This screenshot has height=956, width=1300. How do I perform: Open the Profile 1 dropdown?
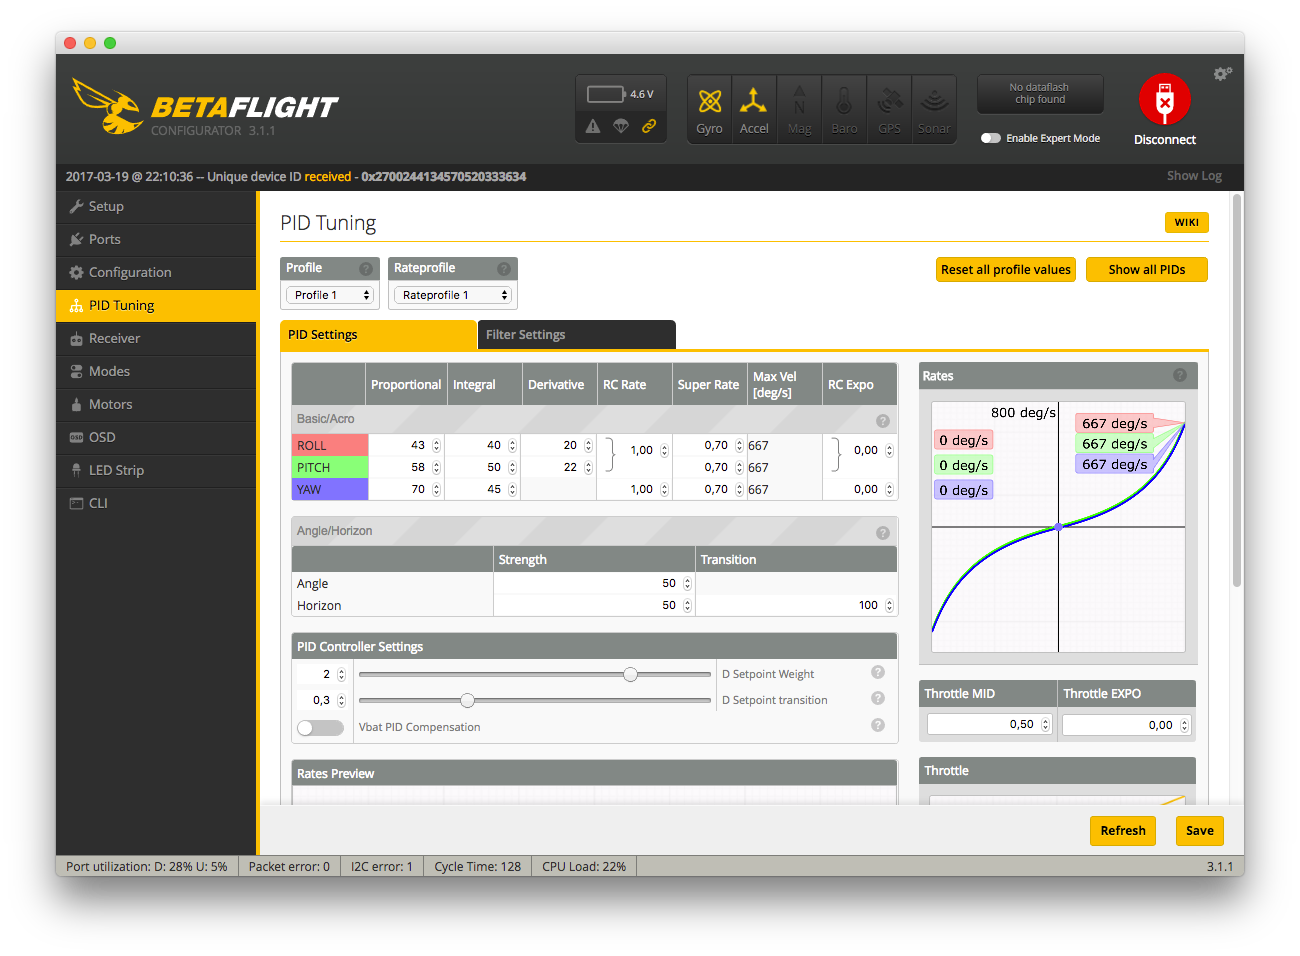(330, 295)
